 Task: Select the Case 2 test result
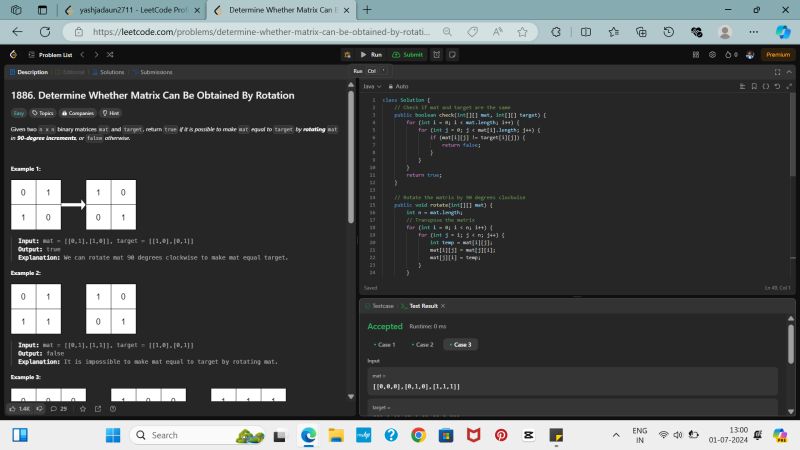point(423,344)
